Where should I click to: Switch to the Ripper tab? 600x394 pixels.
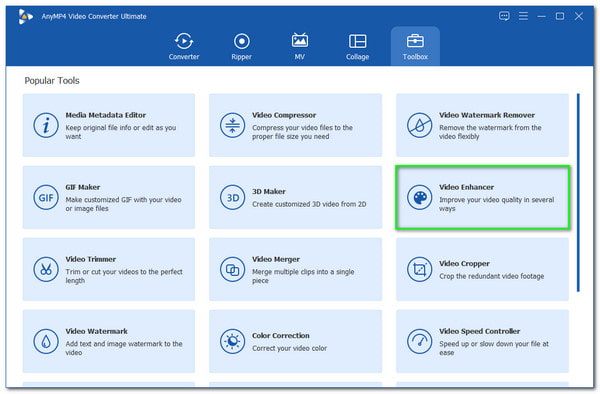241,46
